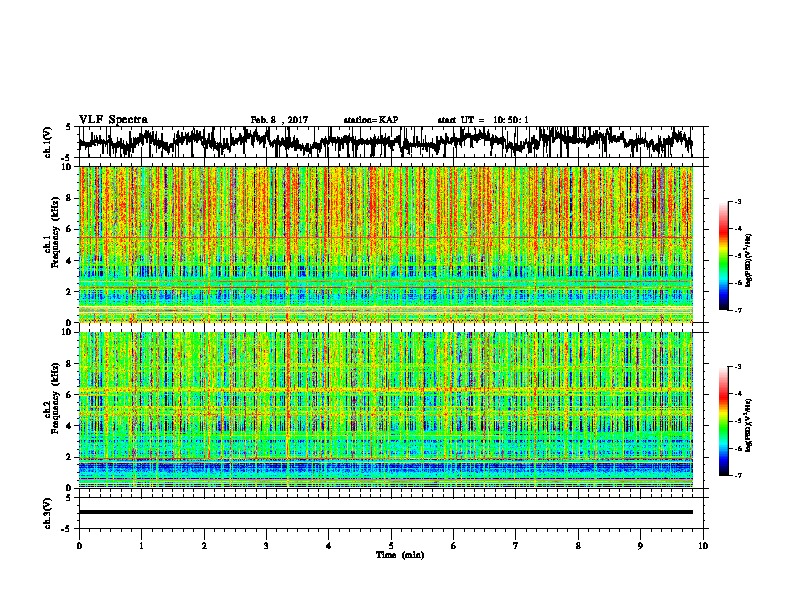Click the "2" tick on ch.2 frequency axis
This screenshot has height=612, width=792.
click(x=70, y=457)
